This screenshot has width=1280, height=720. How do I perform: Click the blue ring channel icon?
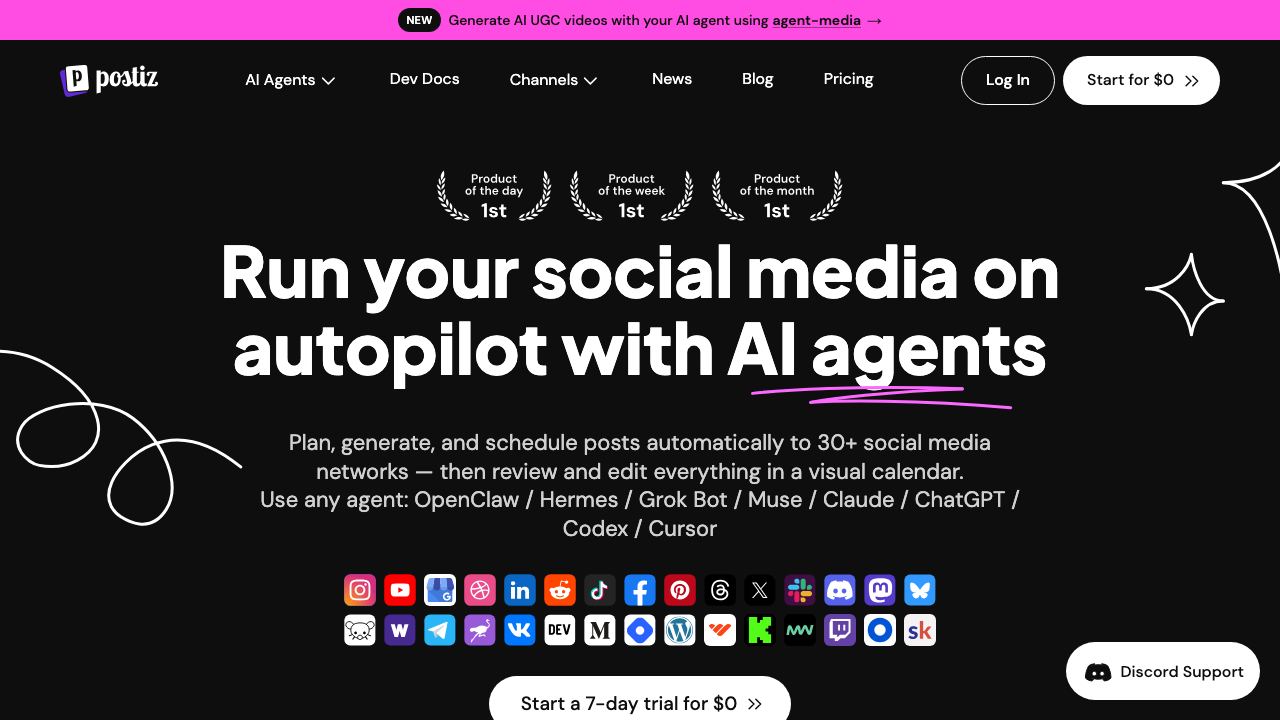pyautogui.click(x=880, y=630)
